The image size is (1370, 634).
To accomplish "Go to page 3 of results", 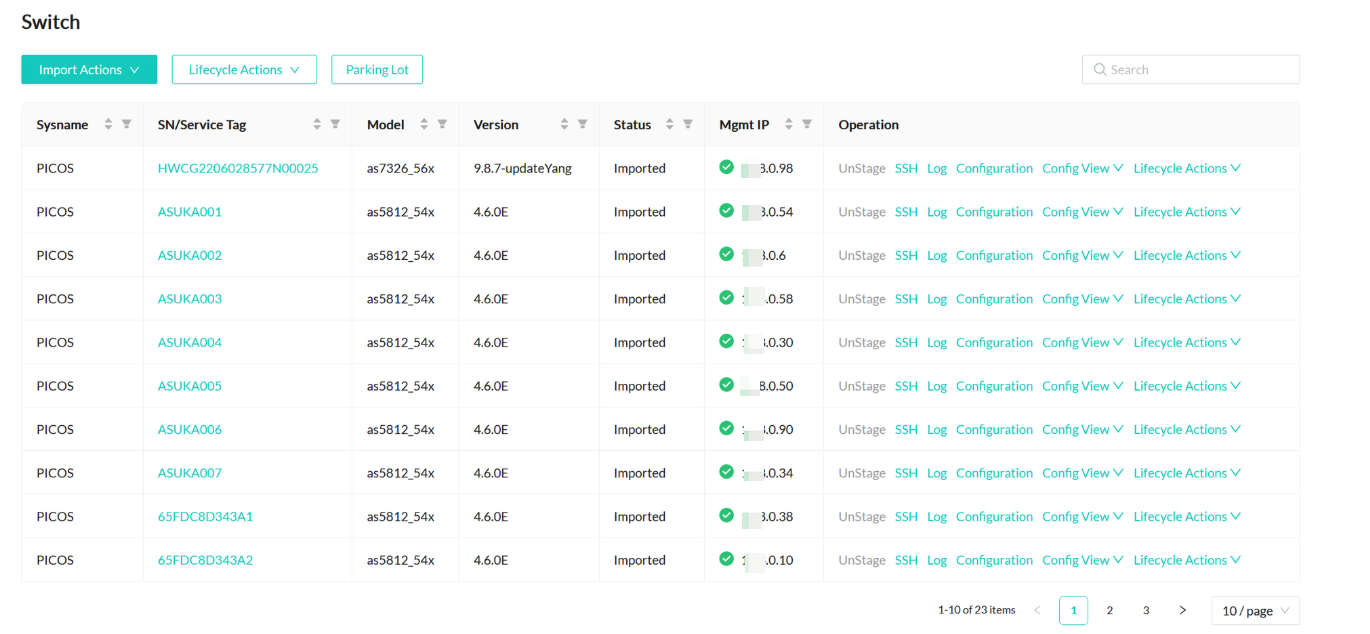I will pyautogui.click(x=1146, y=610).
